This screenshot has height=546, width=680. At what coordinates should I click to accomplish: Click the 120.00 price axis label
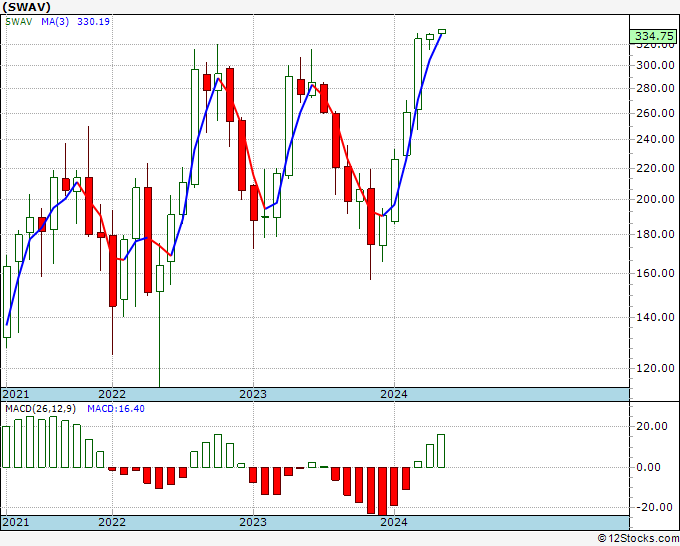click(x=655, y=368)
